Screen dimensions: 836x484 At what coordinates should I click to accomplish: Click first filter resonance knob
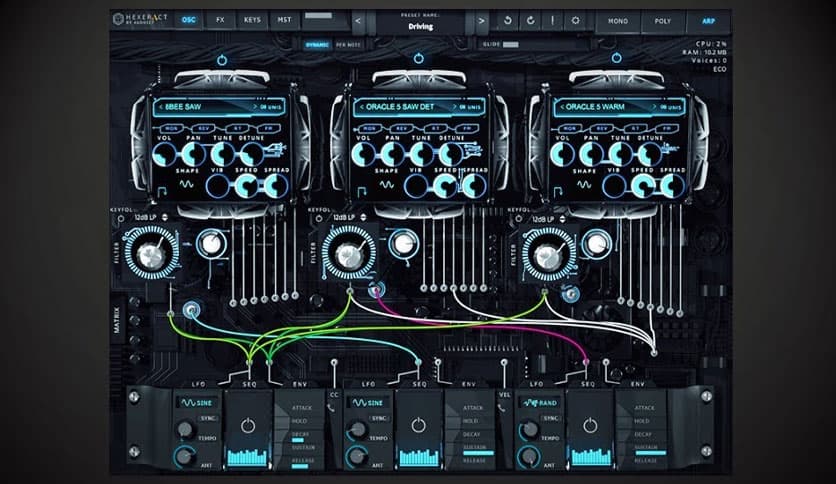click(212, 244)
